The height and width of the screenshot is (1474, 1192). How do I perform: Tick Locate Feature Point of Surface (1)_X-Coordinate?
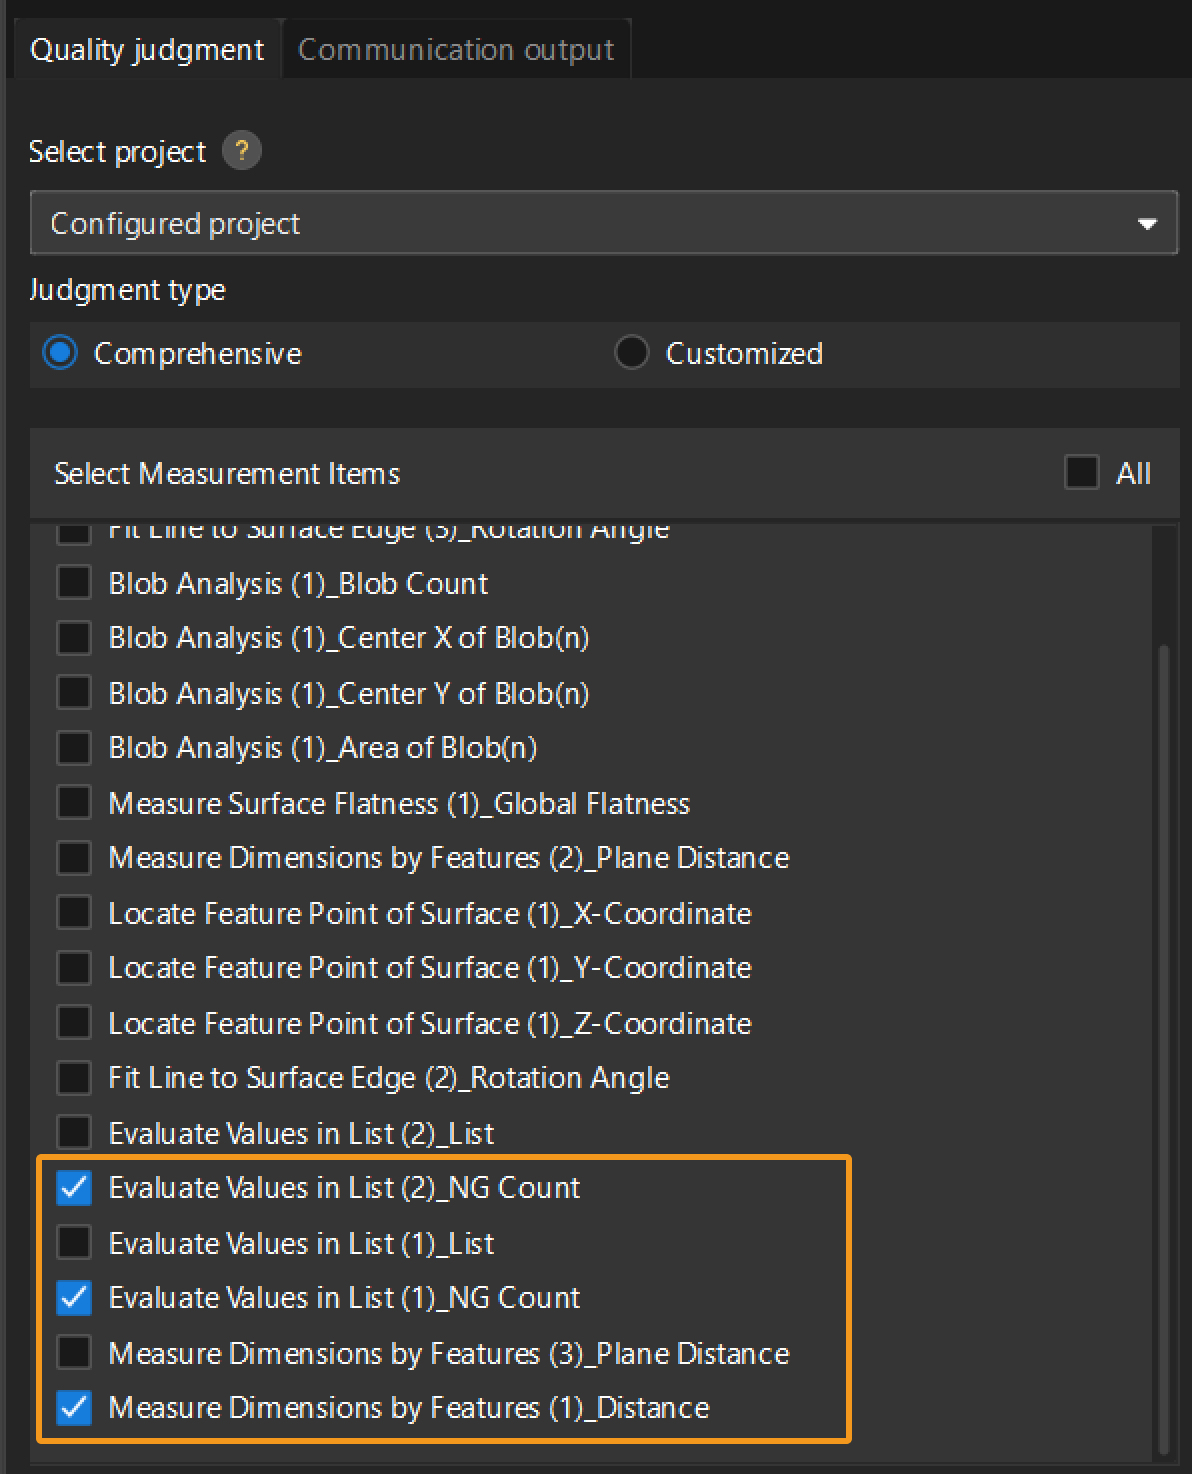click(74, 913)
